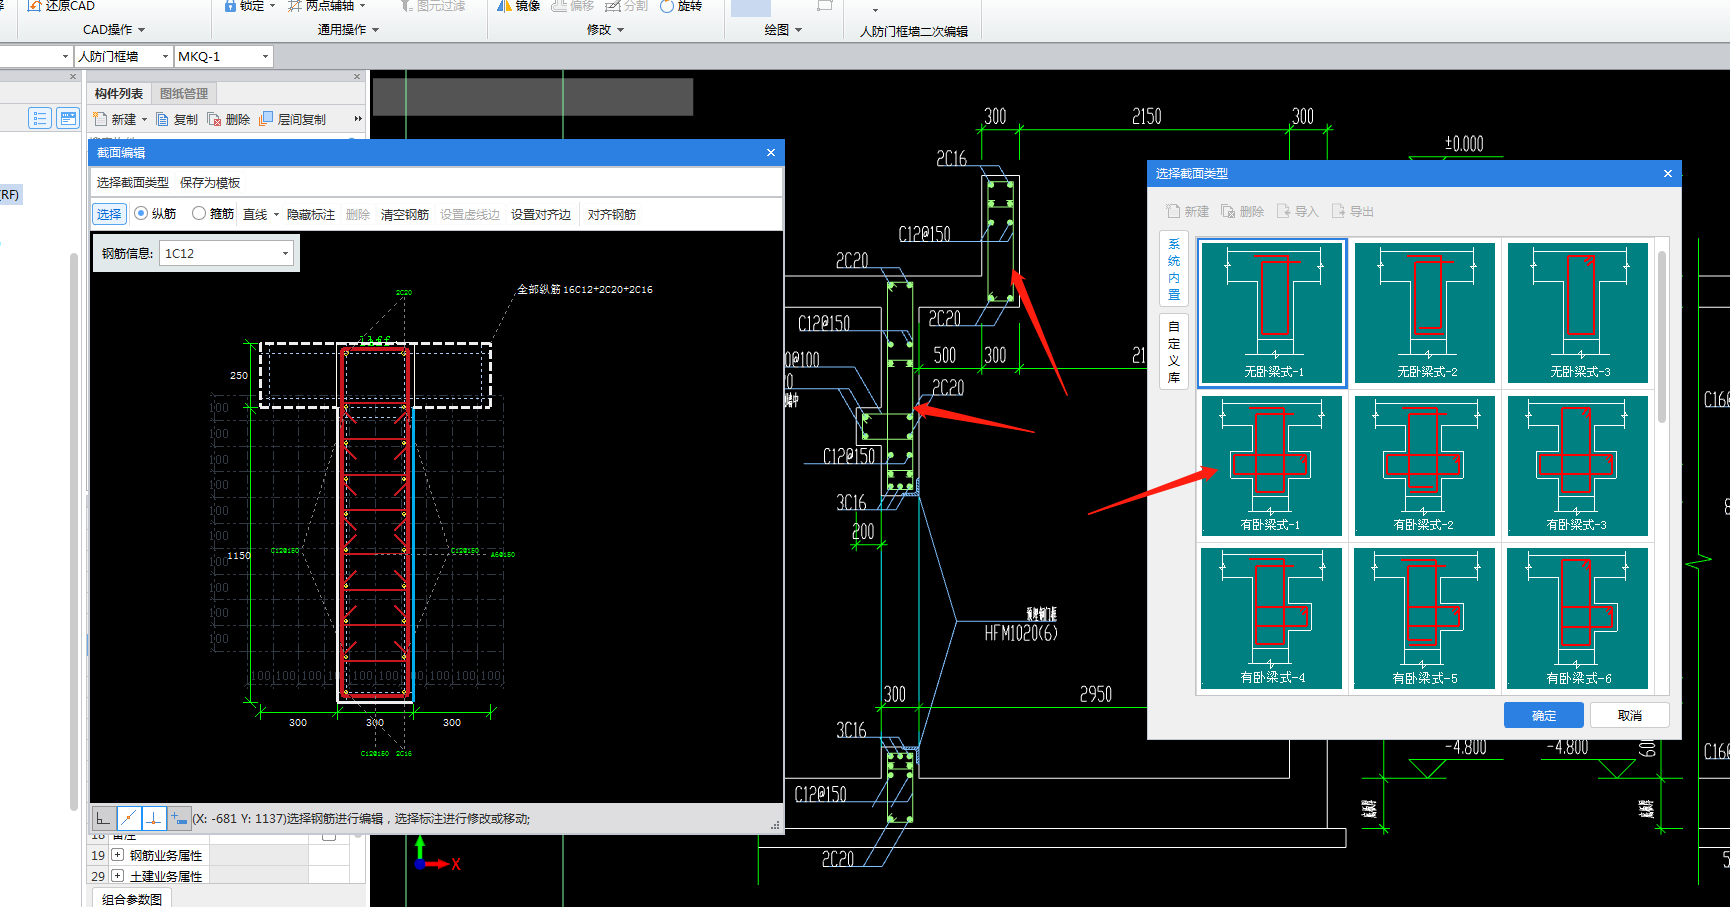Click the 设置对齐边 button

pos(541,215)
